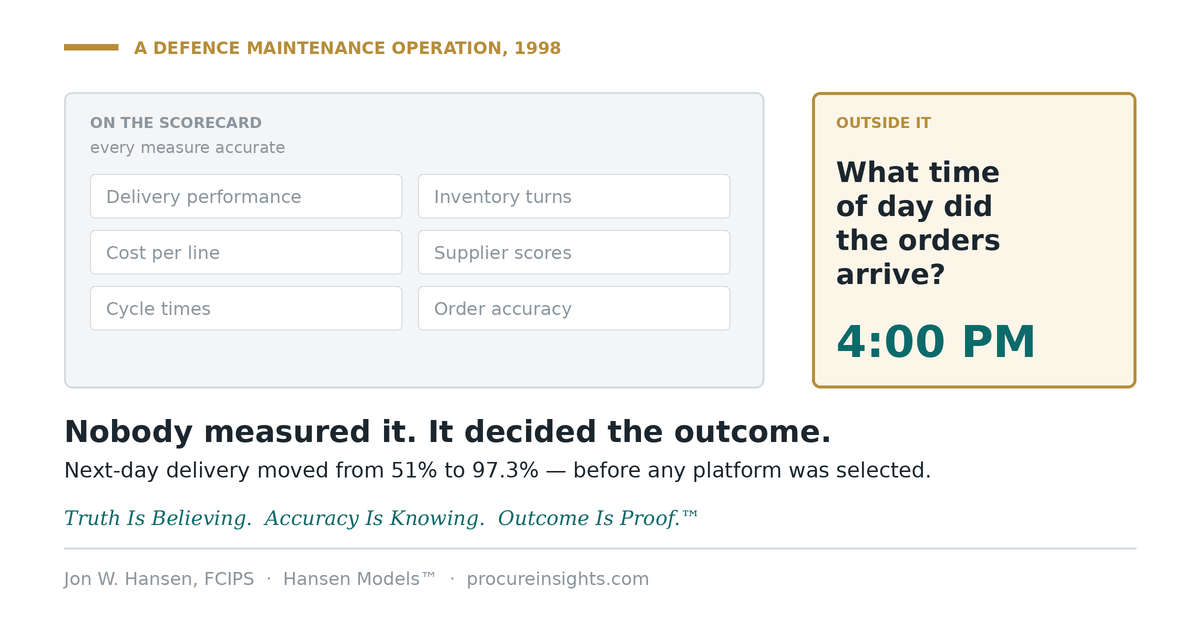Click the Cycle times box
The width and height of the screenshot is (1200, 630).
tap(246, 308)
